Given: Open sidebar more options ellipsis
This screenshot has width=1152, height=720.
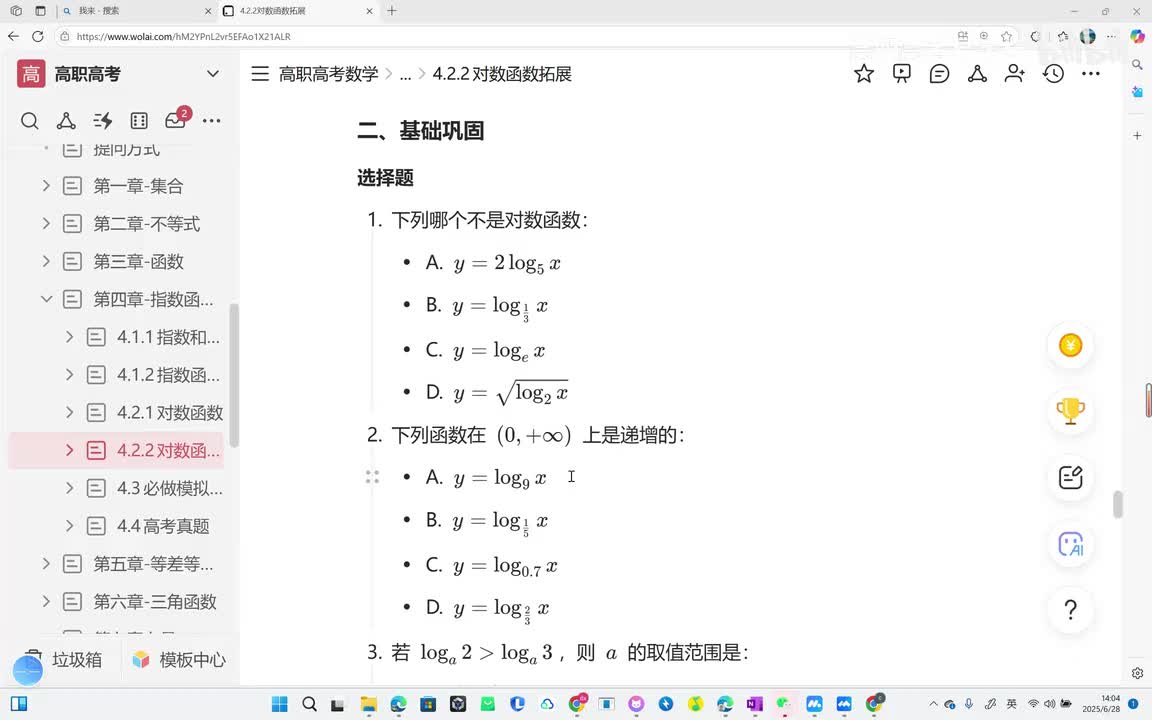Looking at the screenshot, I should tap(212, 120).
